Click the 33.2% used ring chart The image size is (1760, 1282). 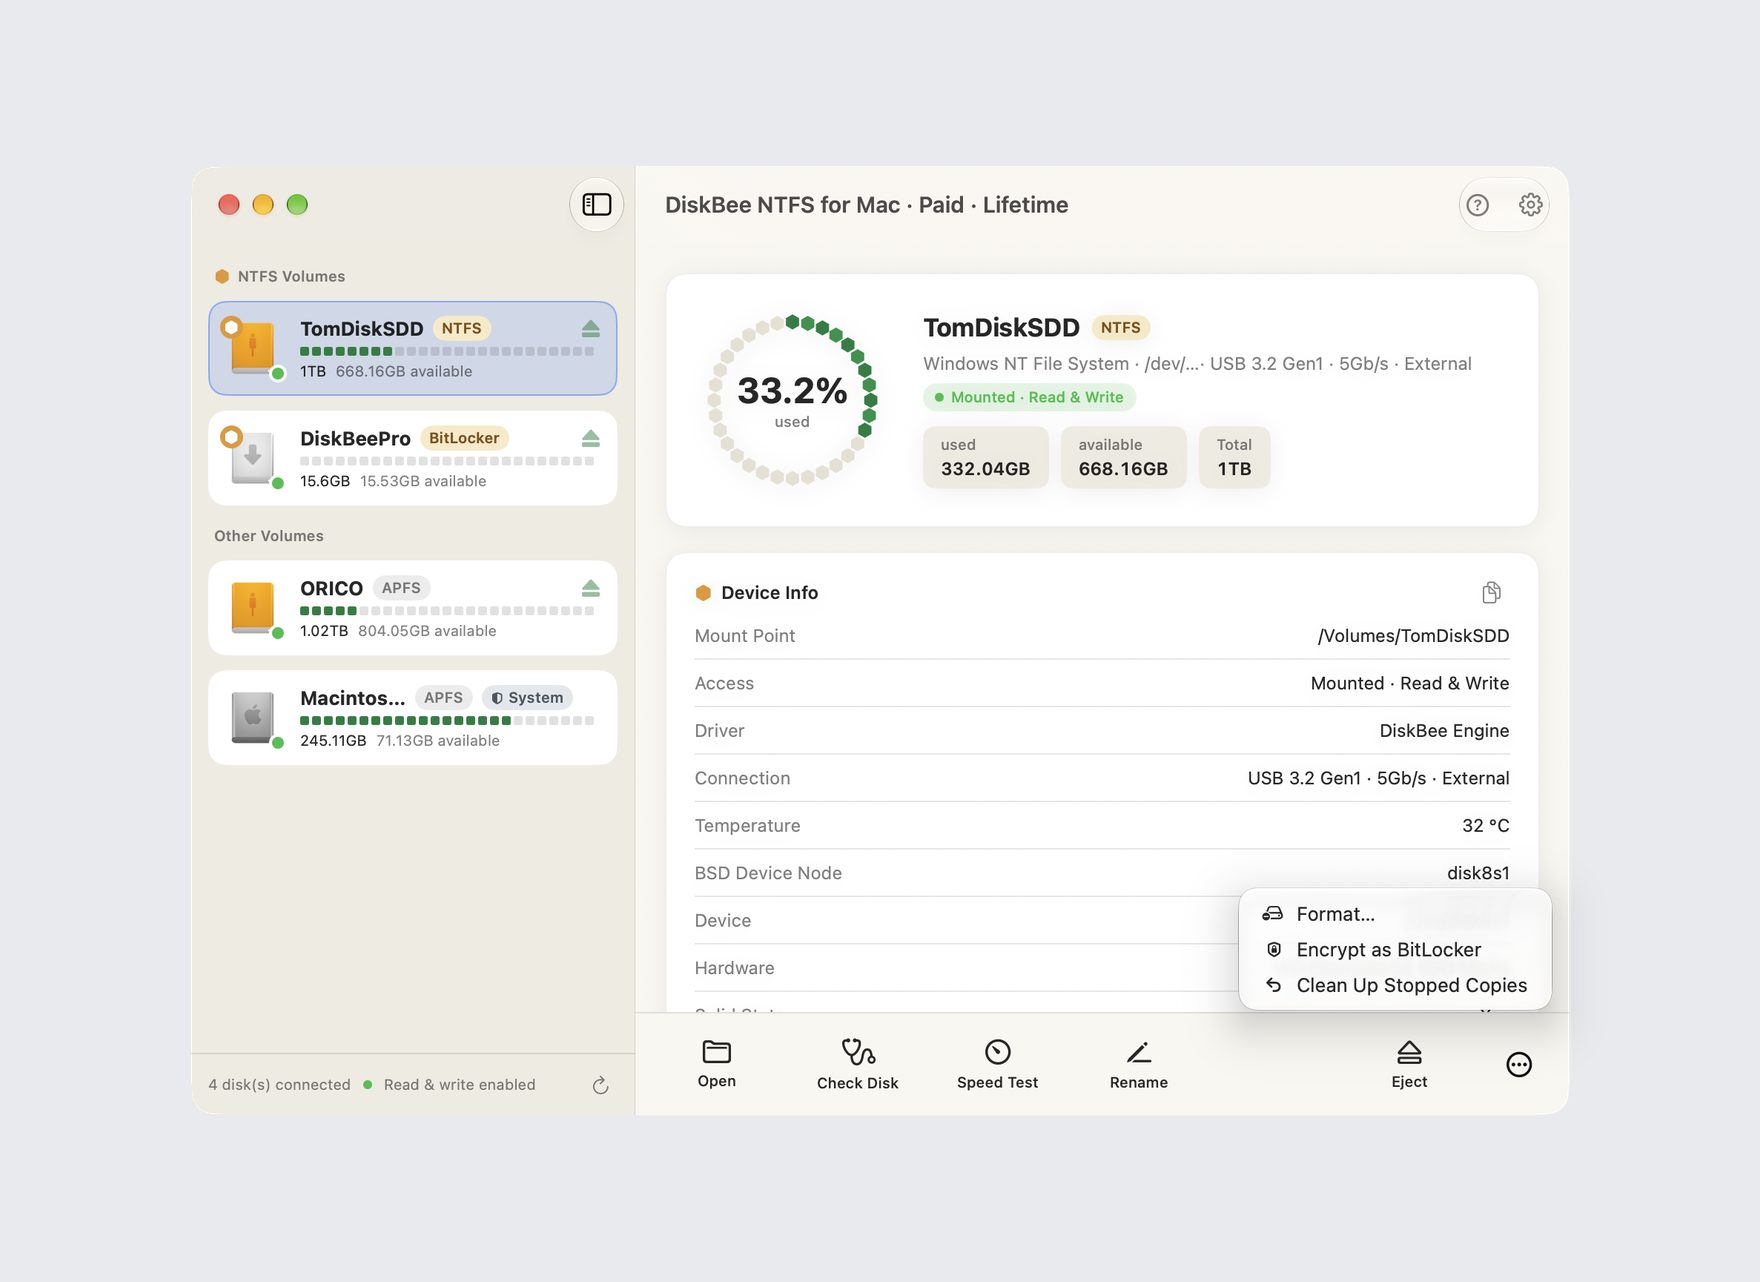pos(792,399)
